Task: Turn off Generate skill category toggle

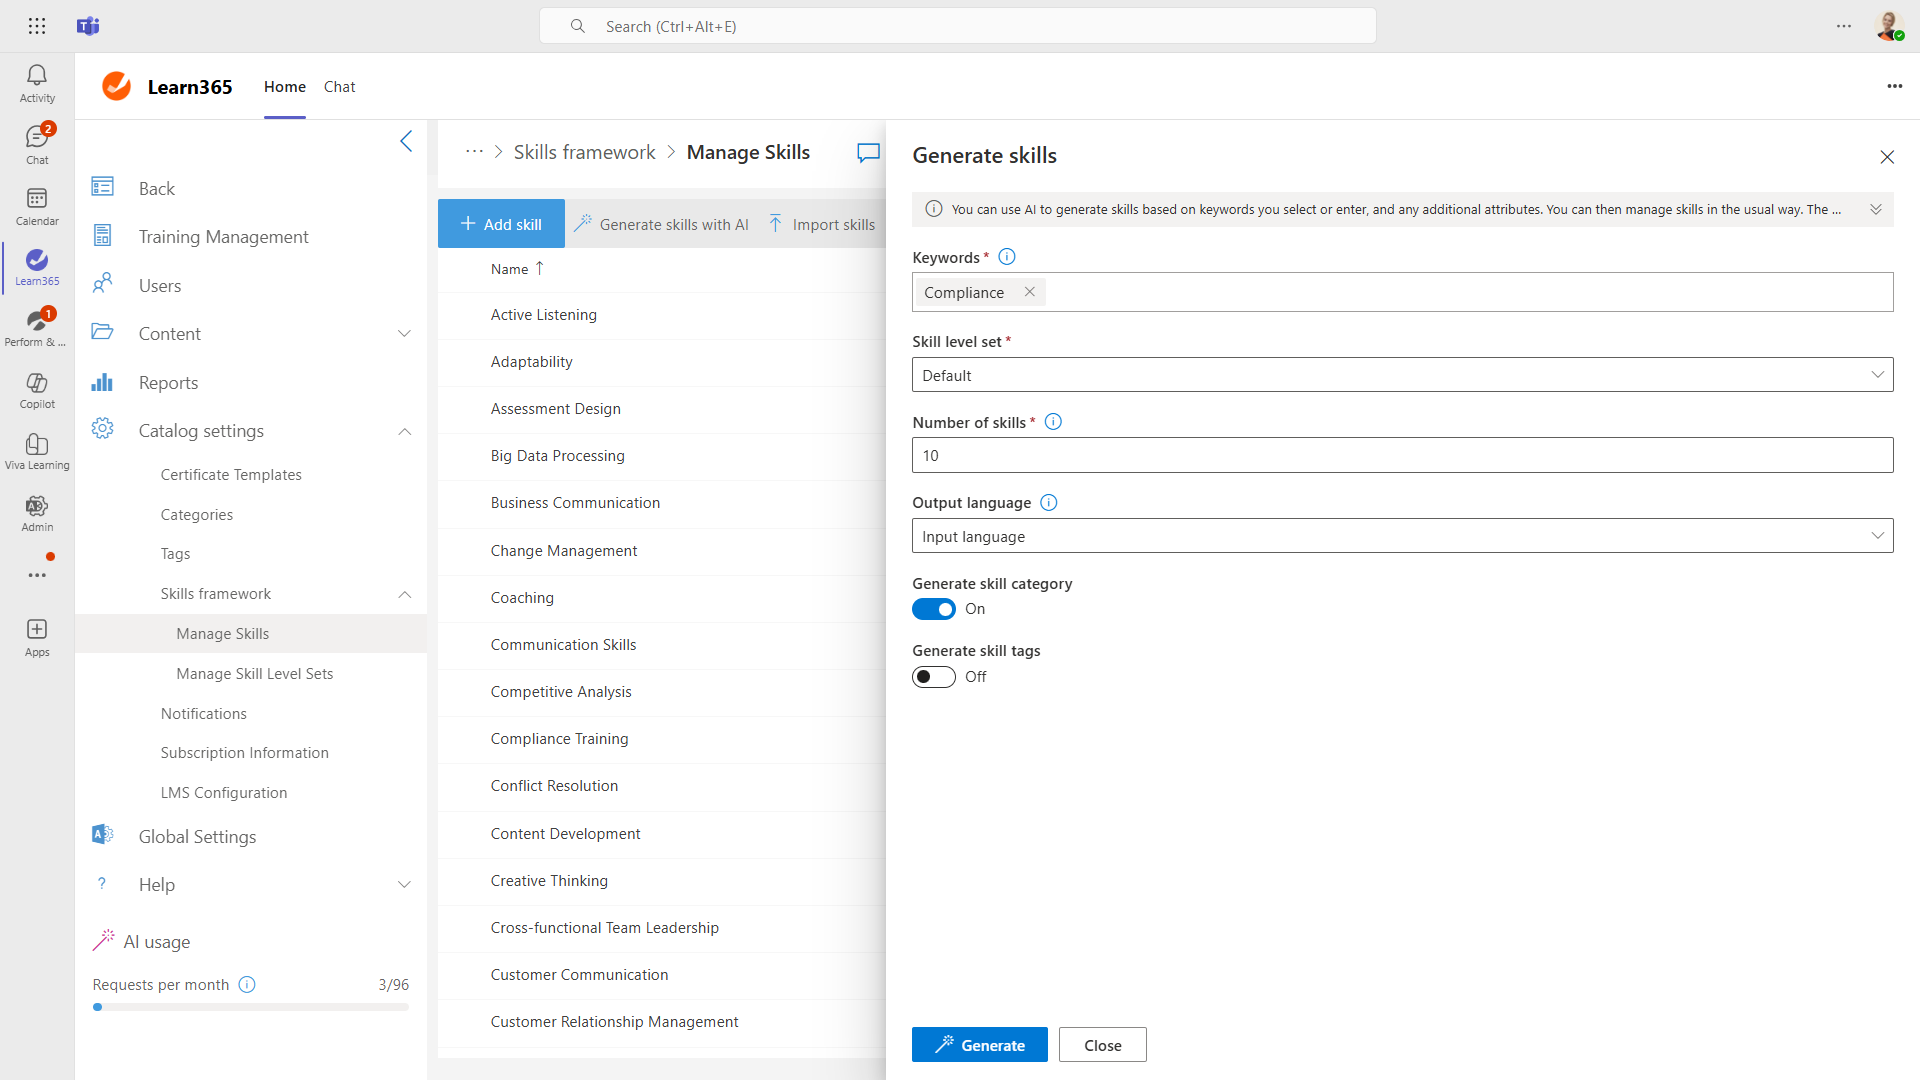Action: point(933,609)
